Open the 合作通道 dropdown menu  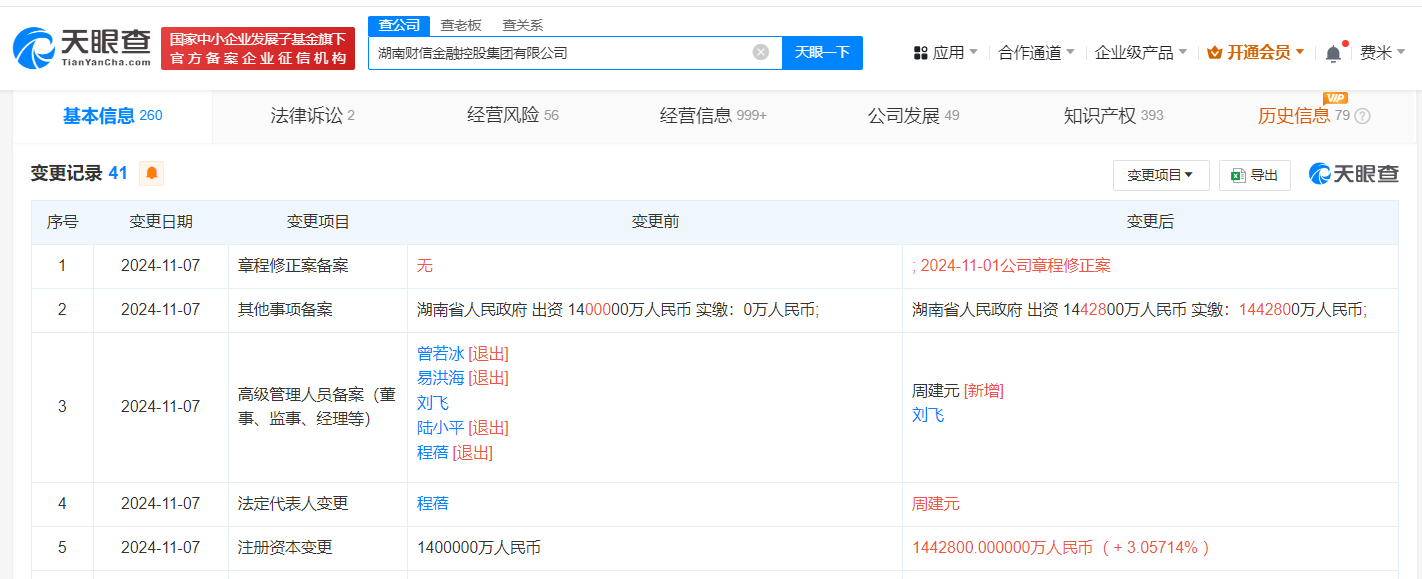[x=1036, y=53]
